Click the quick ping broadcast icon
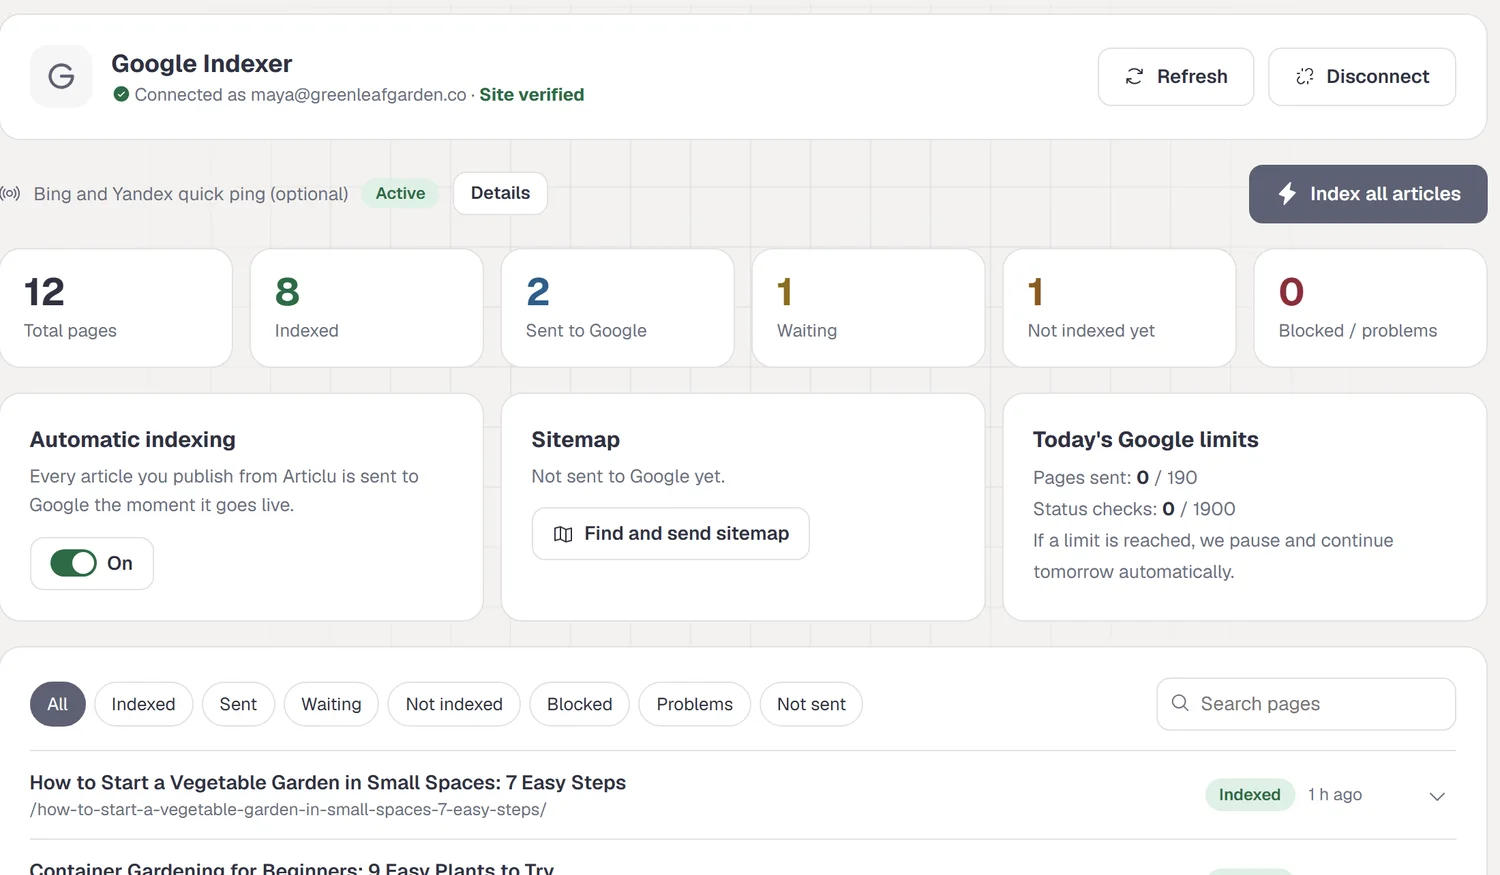The image size is (1500, 875). click(11, 193)
